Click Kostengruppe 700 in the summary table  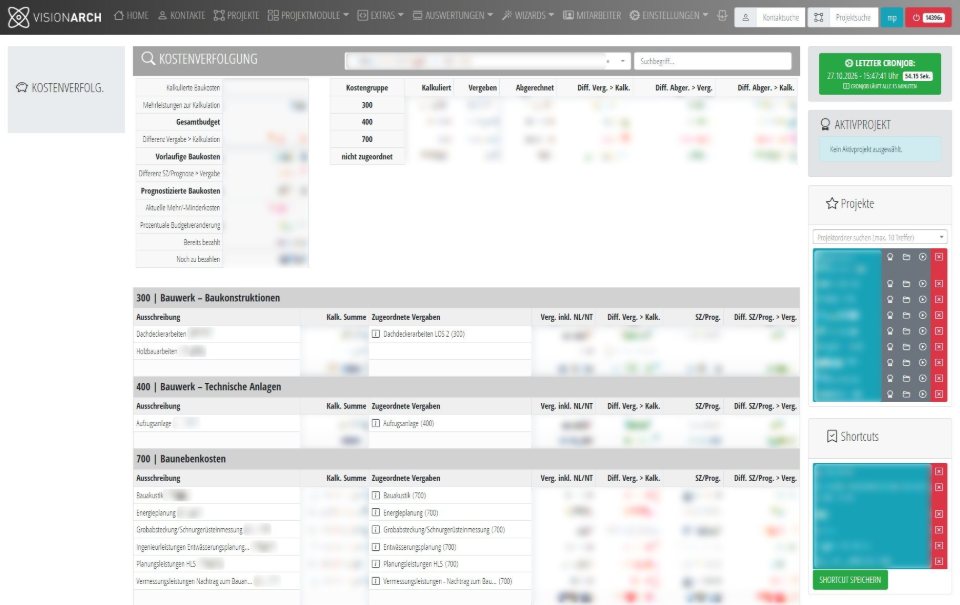367,140
